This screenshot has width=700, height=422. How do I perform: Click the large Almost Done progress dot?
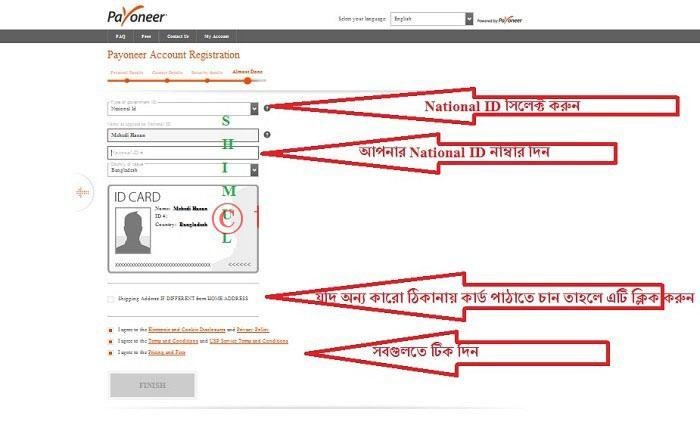tap(247, 81)
